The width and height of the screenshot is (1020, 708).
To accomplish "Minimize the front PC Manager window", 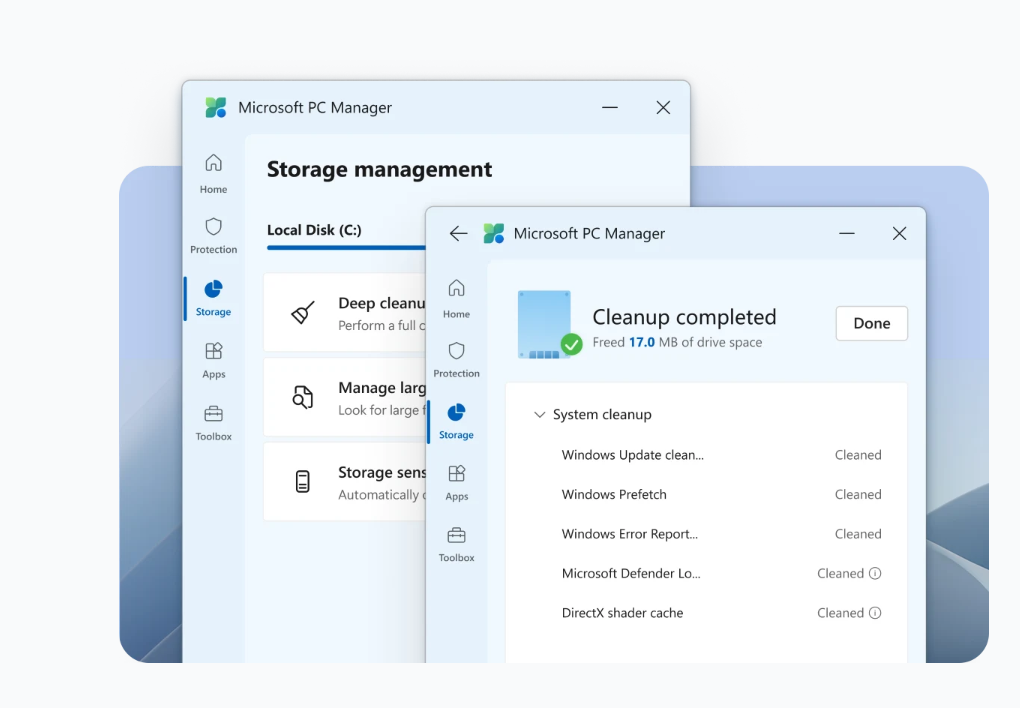I will [847, 233].
